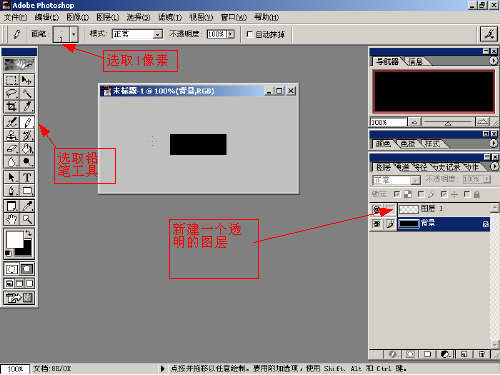Open the painting mode dropdown
Viewport: 500px width, 375px height.
pyautogui.click(x=158, y=34)
